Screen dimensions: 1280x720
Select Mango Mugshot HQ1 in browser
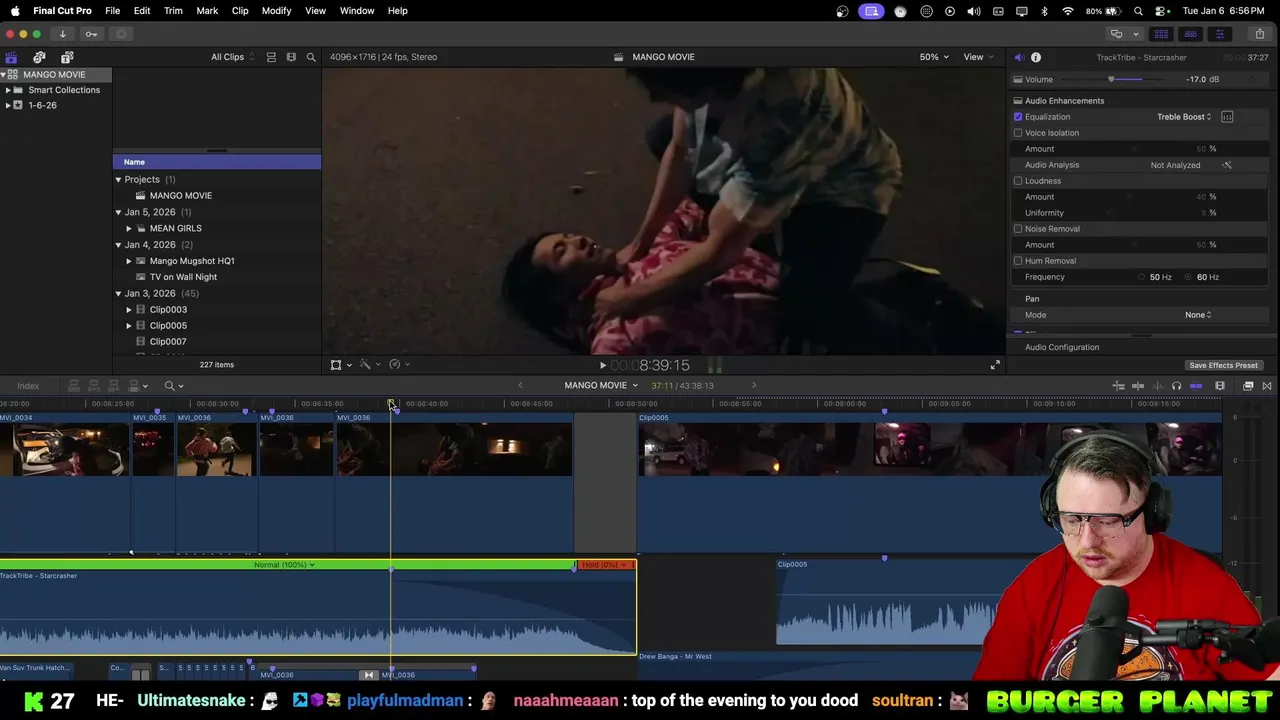tap(192, 261)
